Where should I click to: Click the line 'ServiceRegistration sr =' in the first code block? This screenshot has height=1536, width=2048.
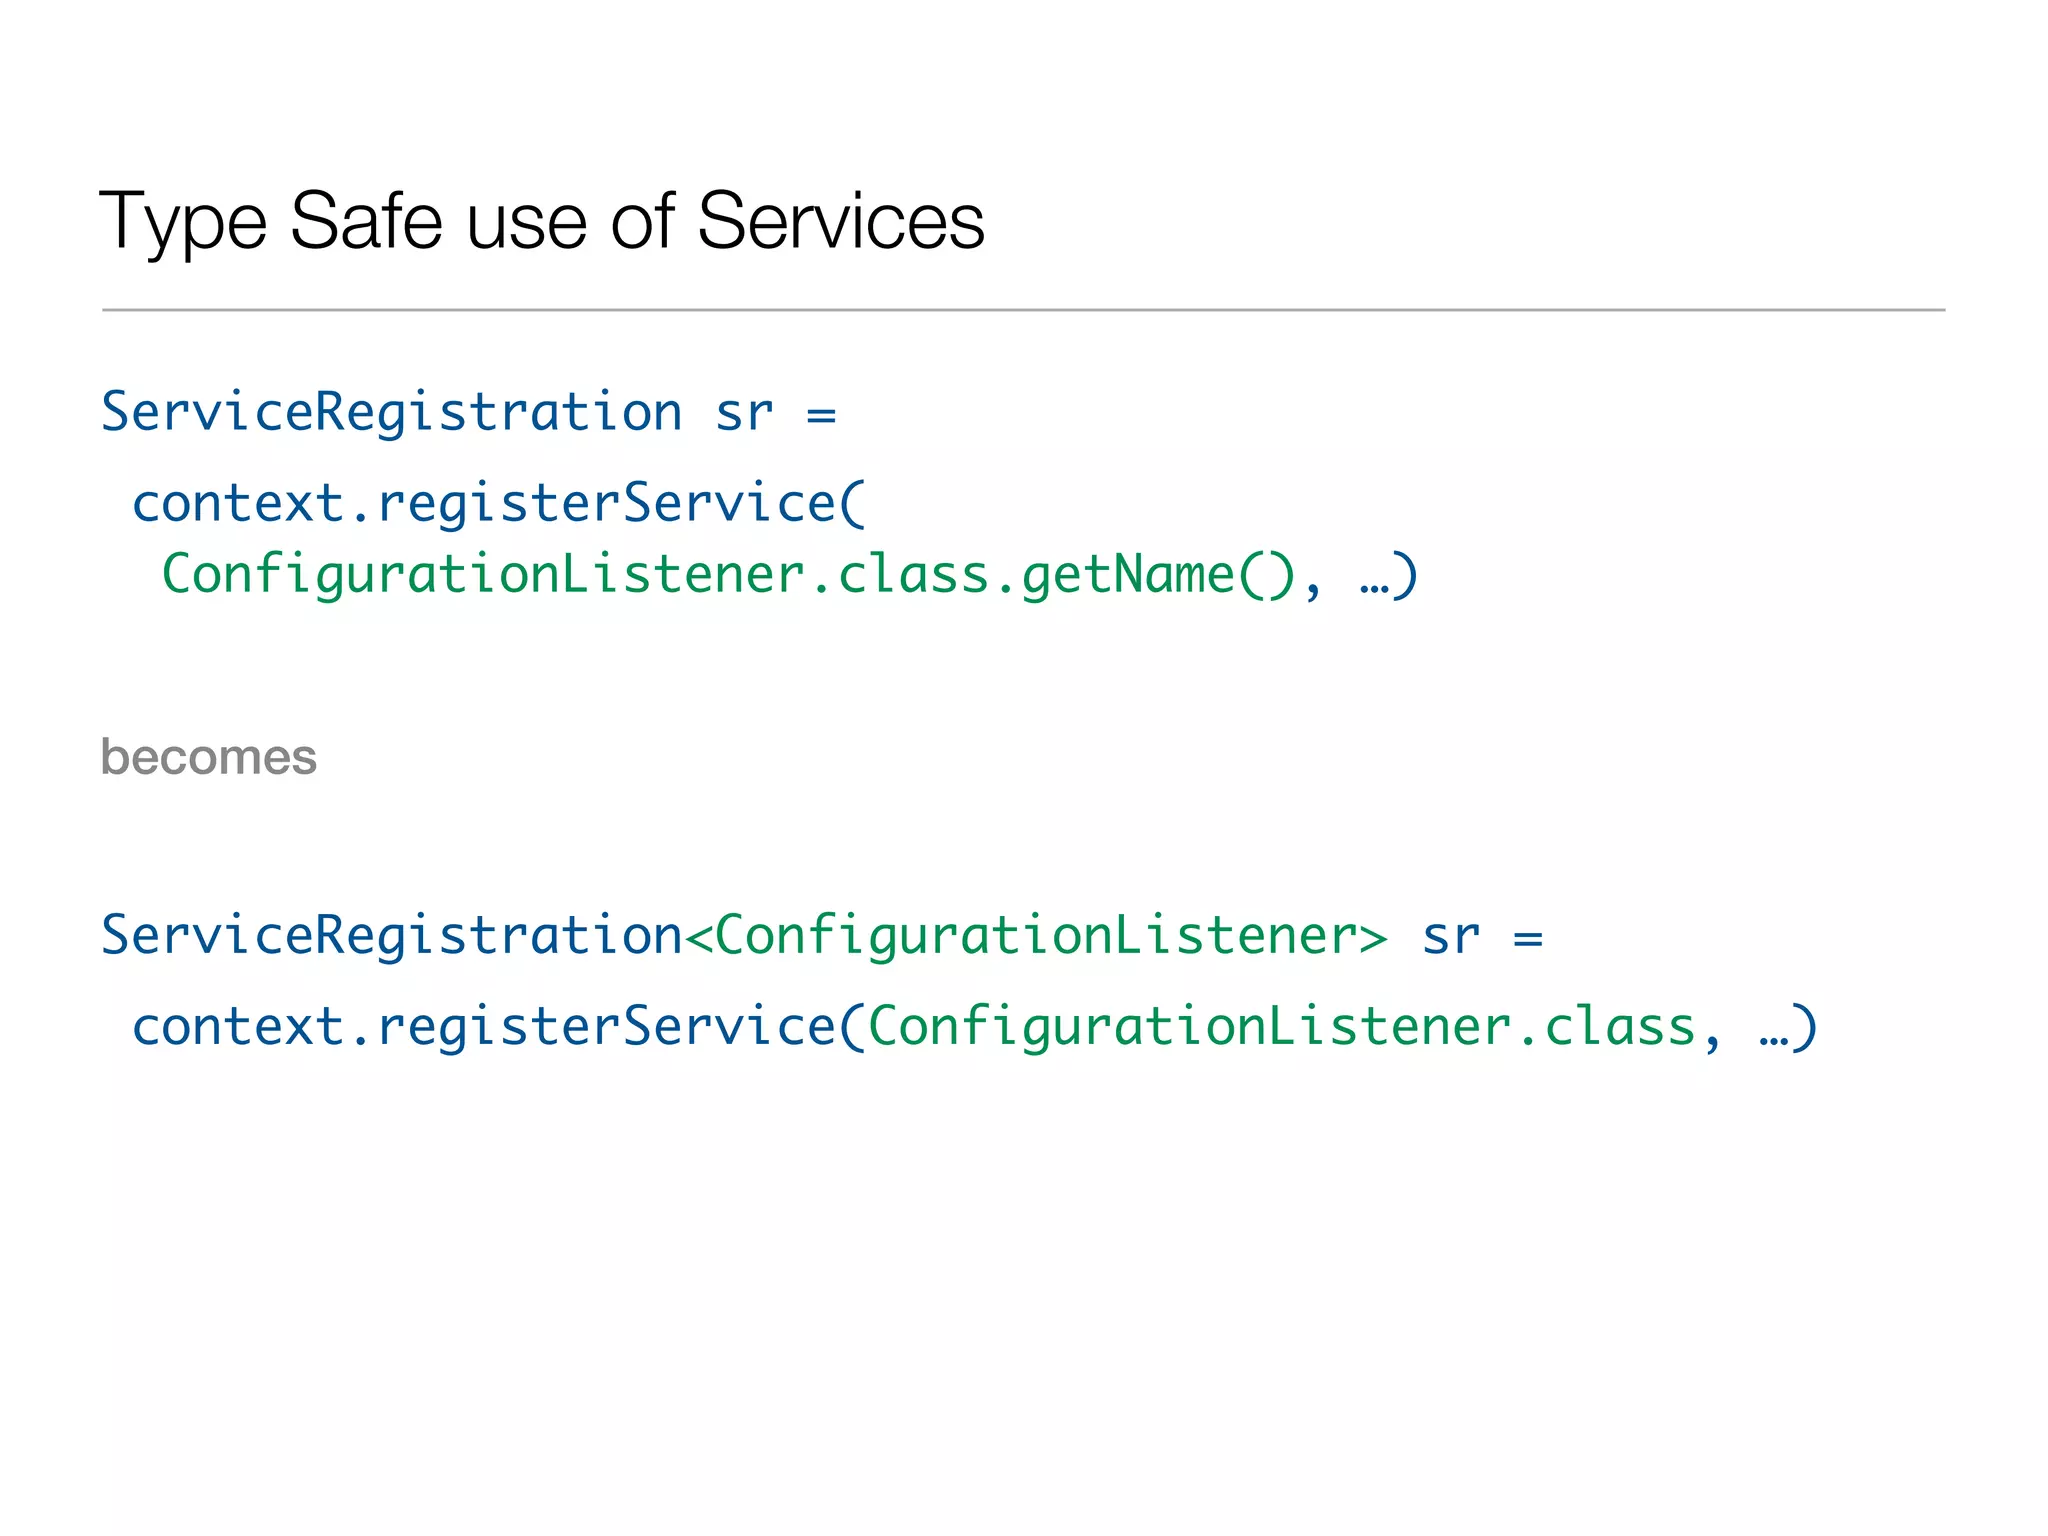coord(468,413)
